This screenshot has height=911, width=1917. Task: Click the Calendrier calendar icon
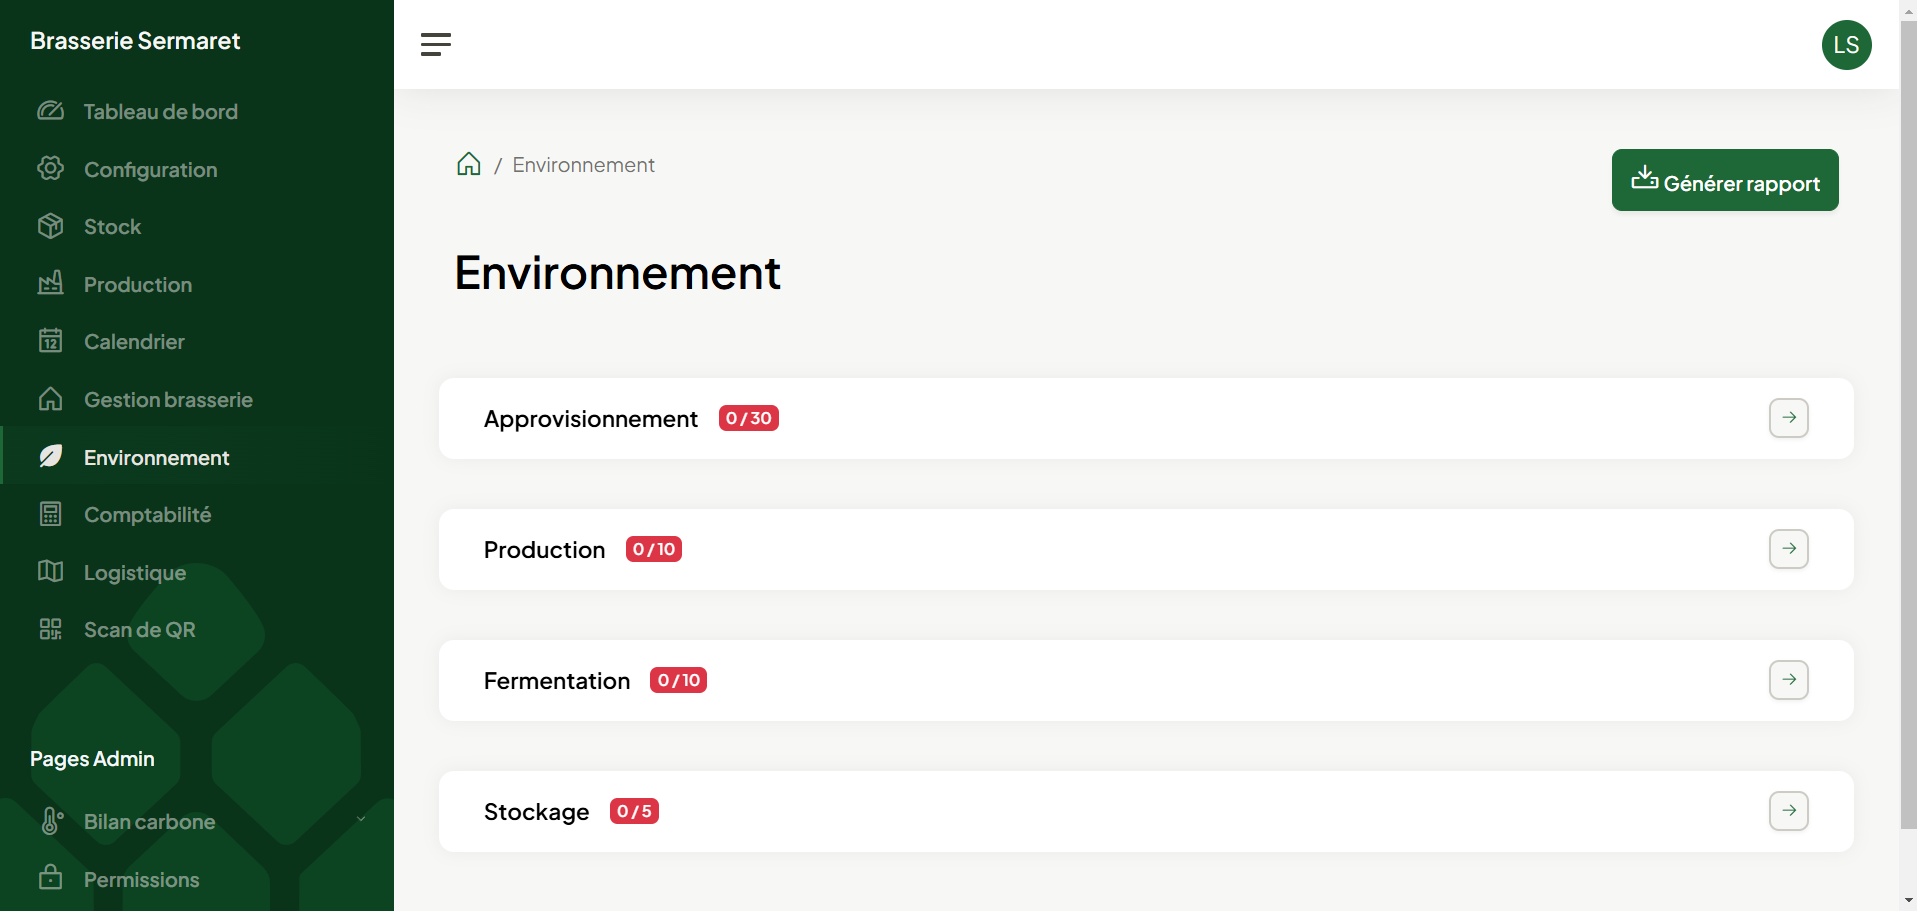click(x=51, y=341)
